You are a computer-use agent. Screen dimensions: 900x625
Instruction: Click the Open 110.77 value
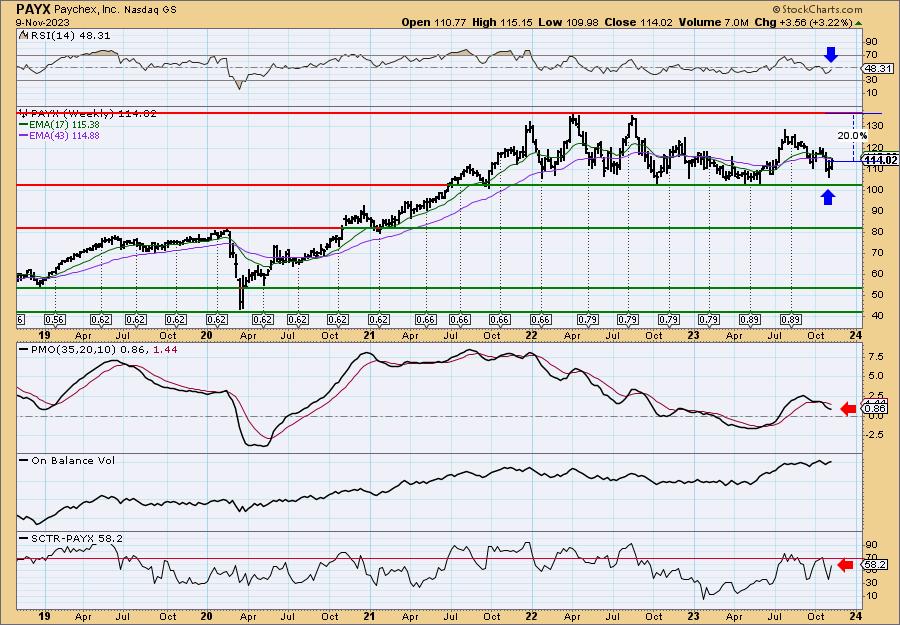click(434, 22)
